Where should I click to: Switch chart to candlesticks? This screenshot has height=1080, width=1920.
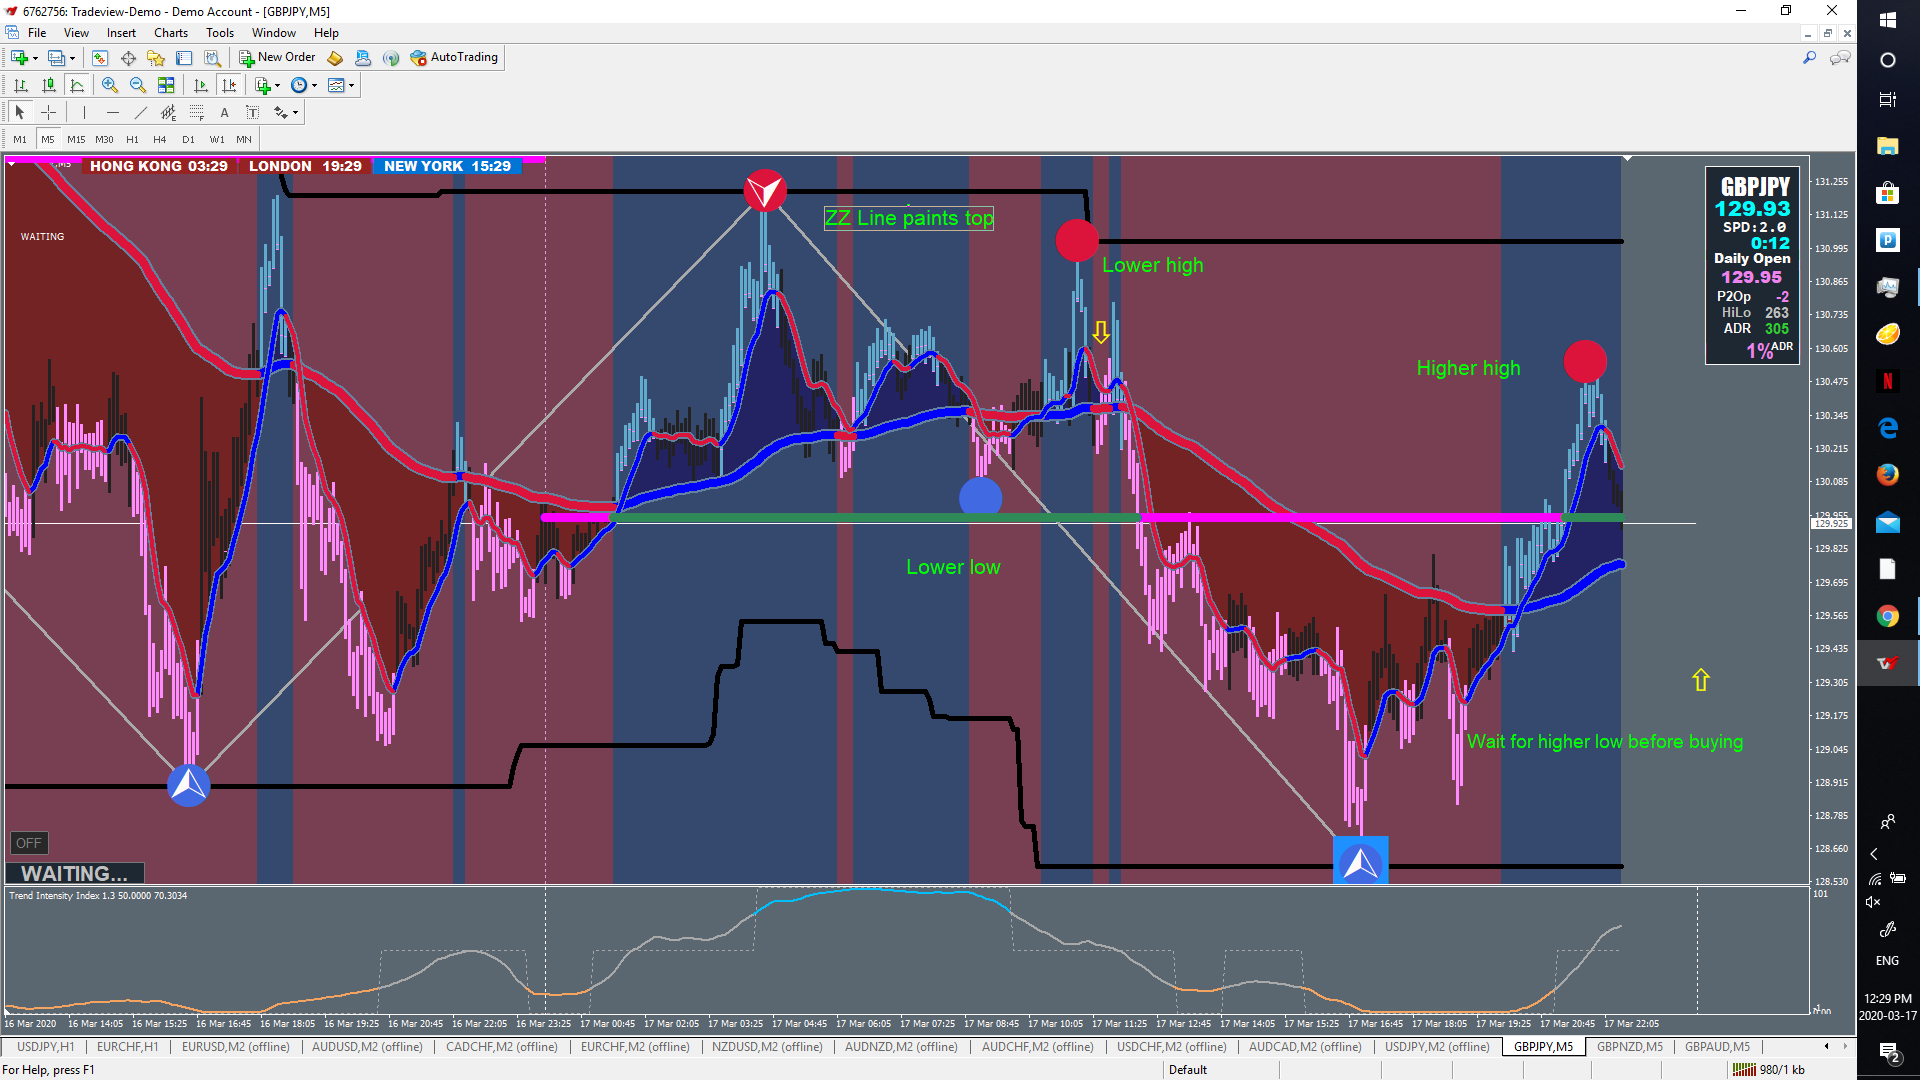pyautogui.click(x=48, y=85)
